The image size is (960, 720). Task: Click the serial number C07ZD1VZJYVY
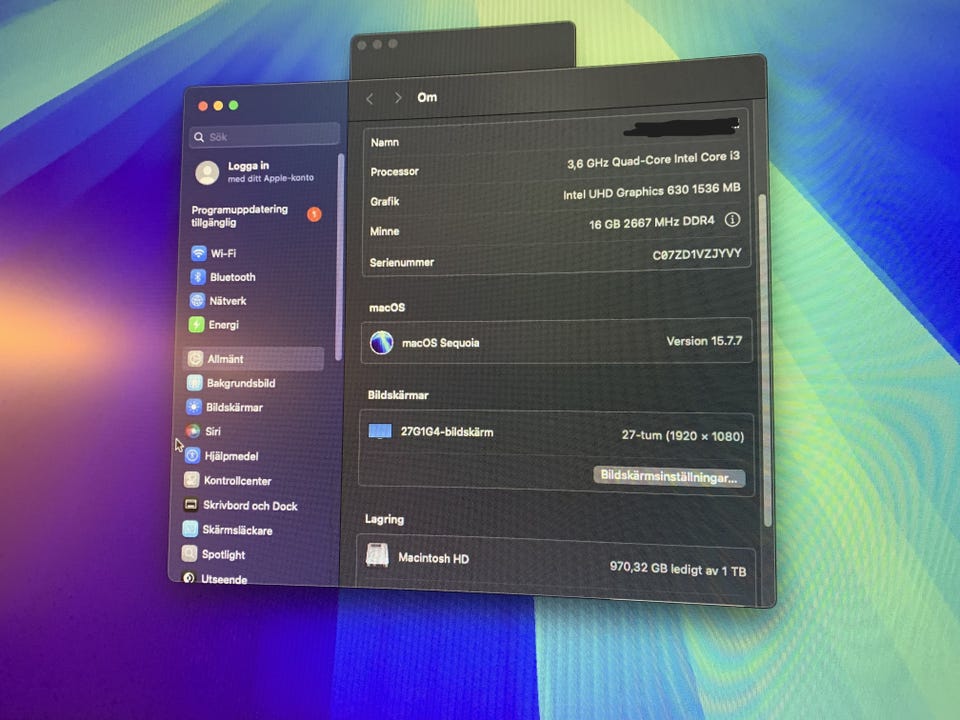pos(697,254)
